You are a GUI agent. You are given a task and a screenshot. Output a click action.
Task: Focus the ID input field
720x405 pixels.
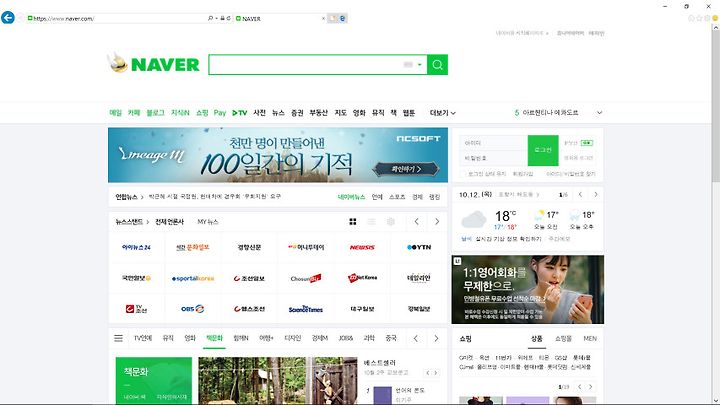[494, 143]
